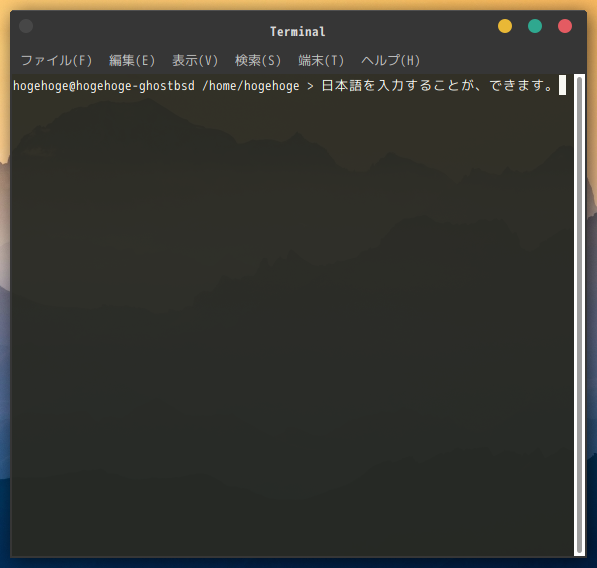597x568 pixels.
Task: Close Terminal with the red button
Action: coord(565,26)
